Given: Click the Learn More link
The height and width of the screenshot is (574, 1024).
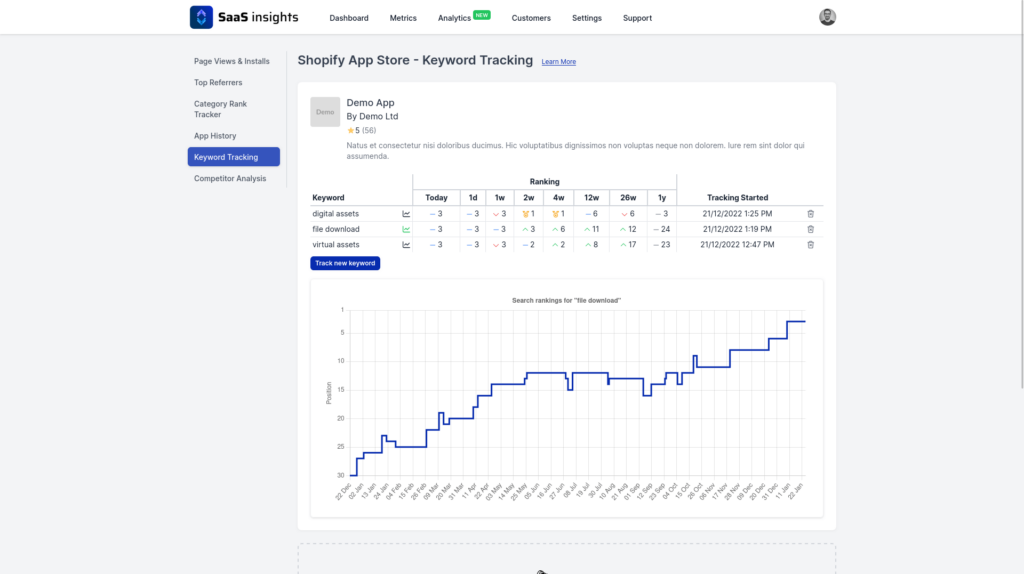Looking at the screenshot, I should click(x=558, y=61).
